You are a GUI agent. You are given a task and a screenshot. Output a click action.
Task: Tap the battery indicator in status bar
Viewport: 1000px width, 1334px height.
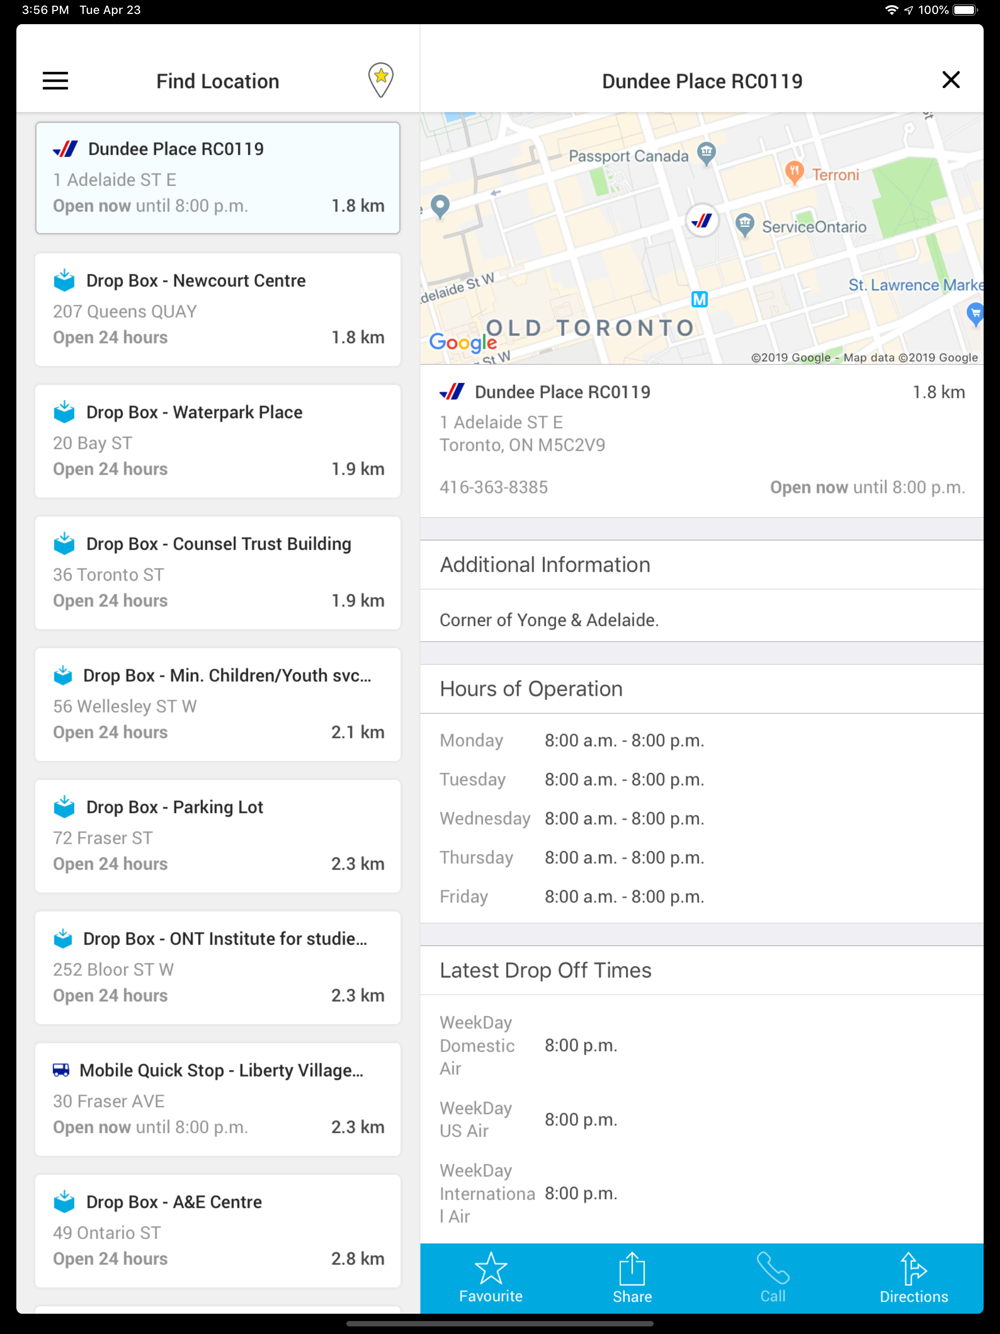point(965,10)
